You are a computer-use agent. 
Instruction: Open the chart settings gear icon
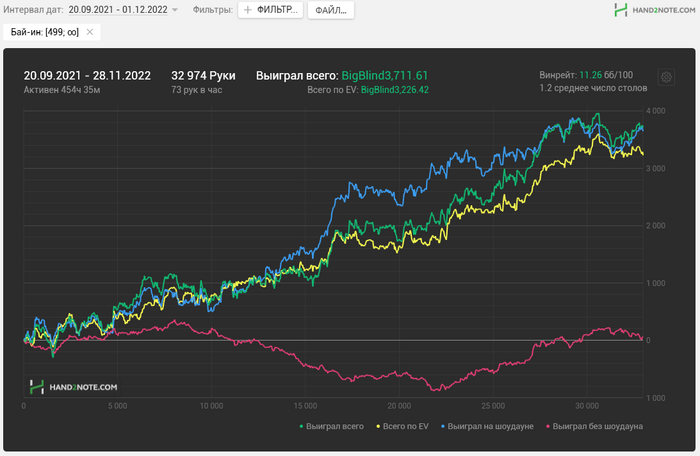666,77
